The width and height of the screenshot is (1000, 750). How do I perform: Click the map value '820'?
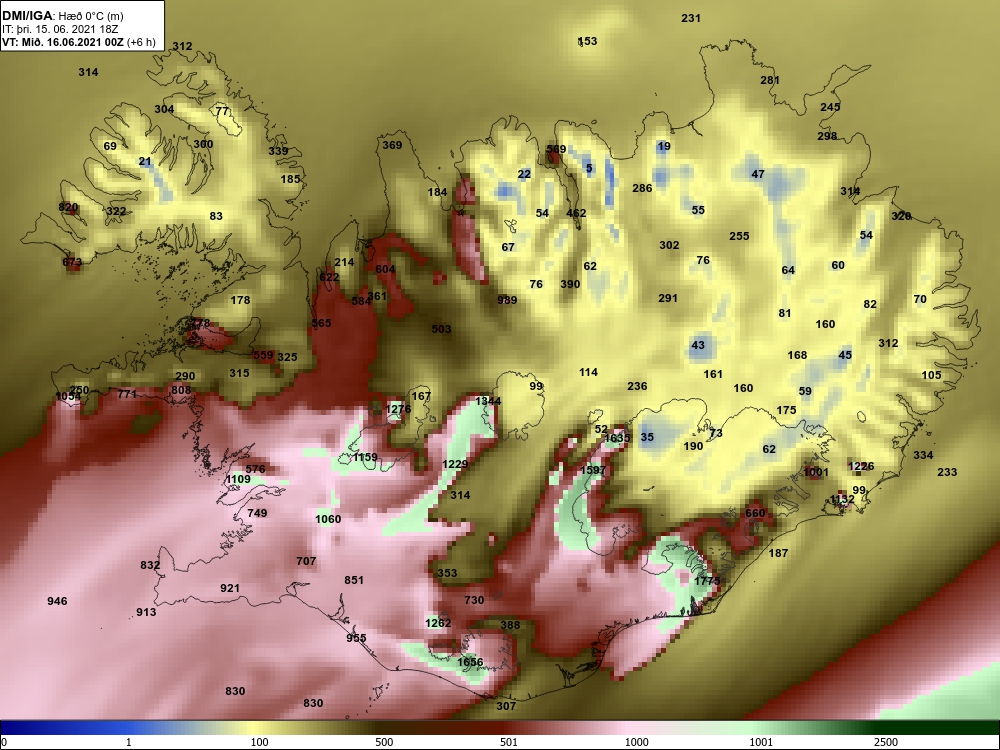coord(68,207)
